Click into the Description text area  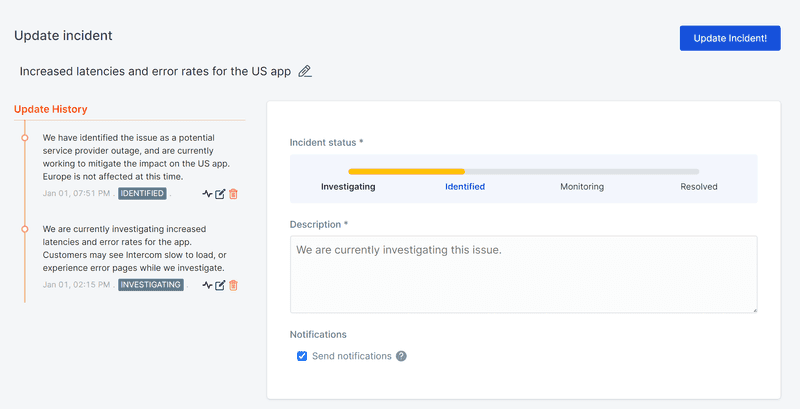tap(523, 274)
